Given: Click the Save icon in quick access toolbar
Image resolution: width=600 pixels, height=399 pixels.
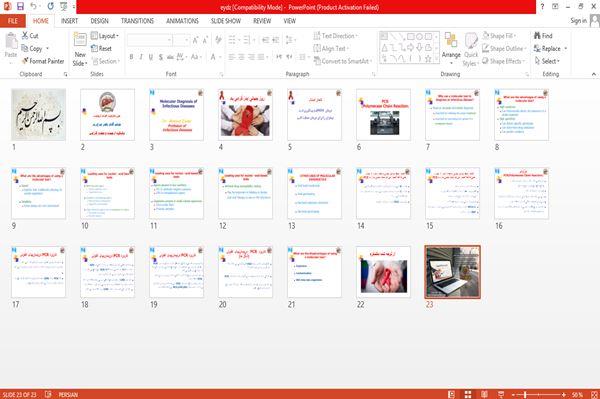Looking at the screenshot, I should [x=20, y=6].
